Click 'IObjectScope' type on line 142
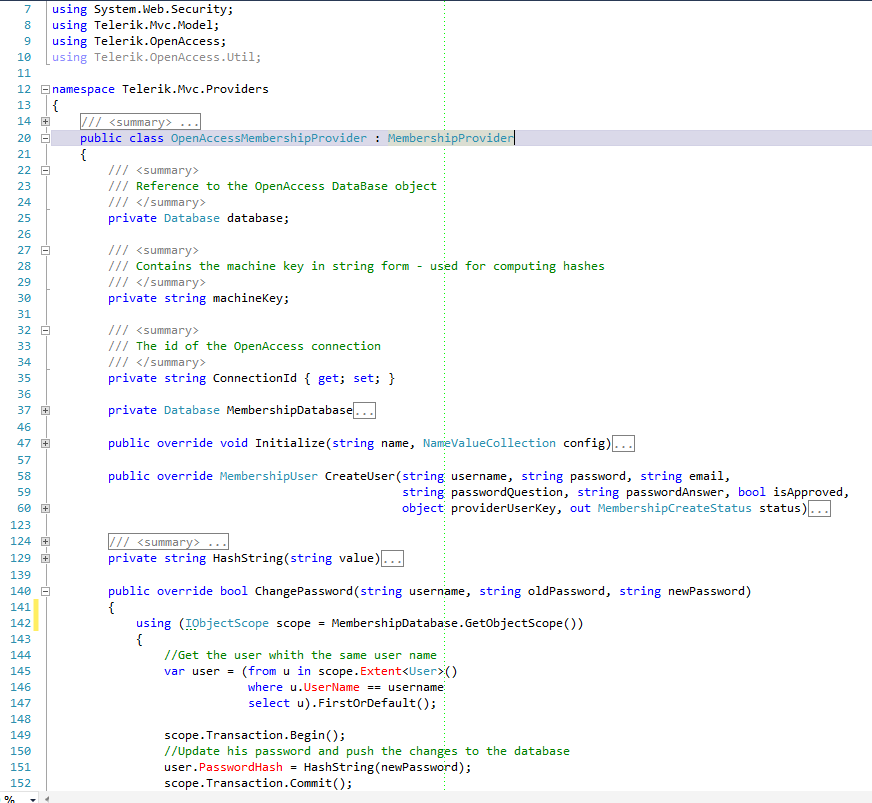 (x=227, y=623)
